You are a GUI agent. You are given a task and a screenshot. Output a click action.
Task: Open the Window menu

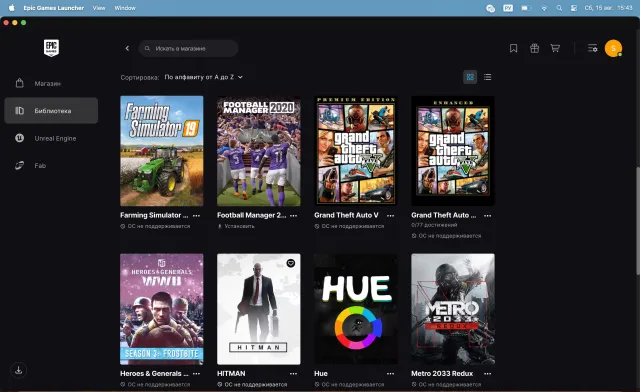point(125,8)
